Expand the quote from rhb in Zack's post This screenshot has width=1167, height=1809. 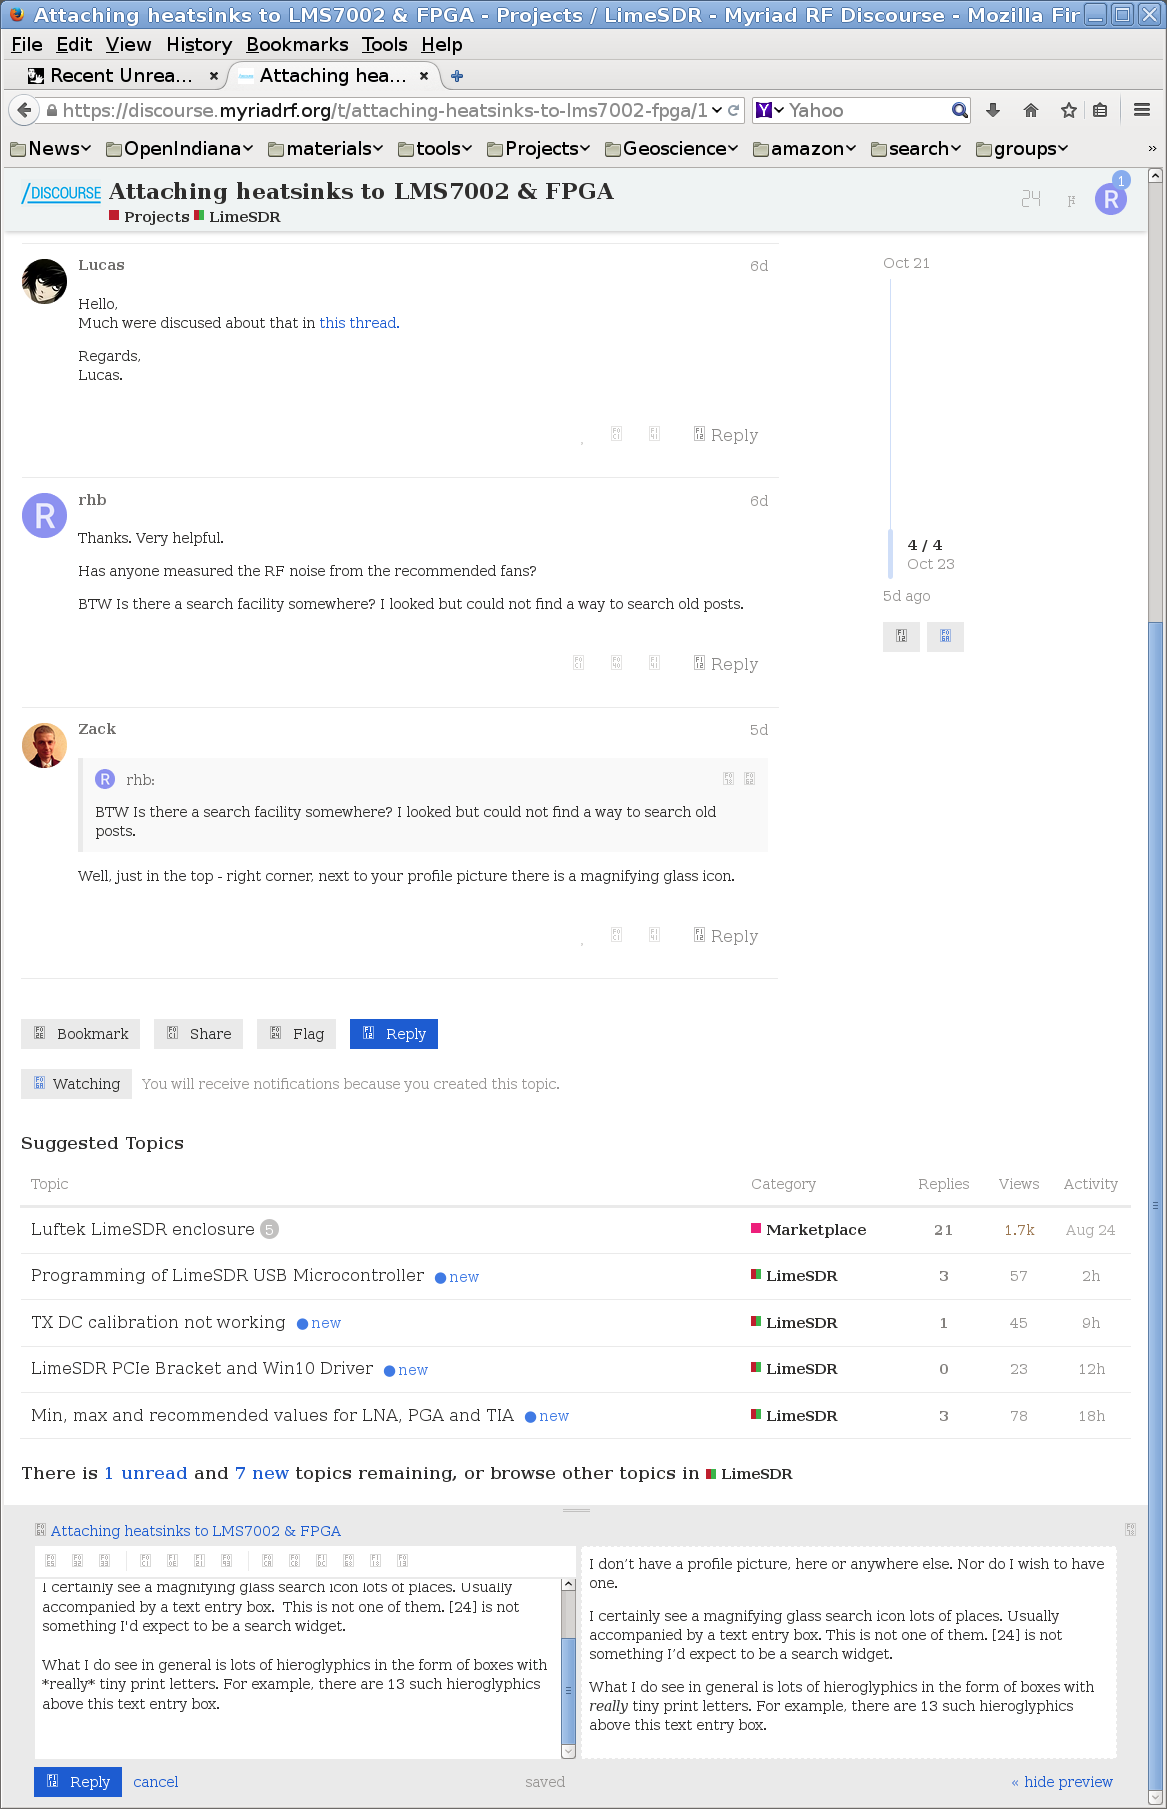coord(728,779)
